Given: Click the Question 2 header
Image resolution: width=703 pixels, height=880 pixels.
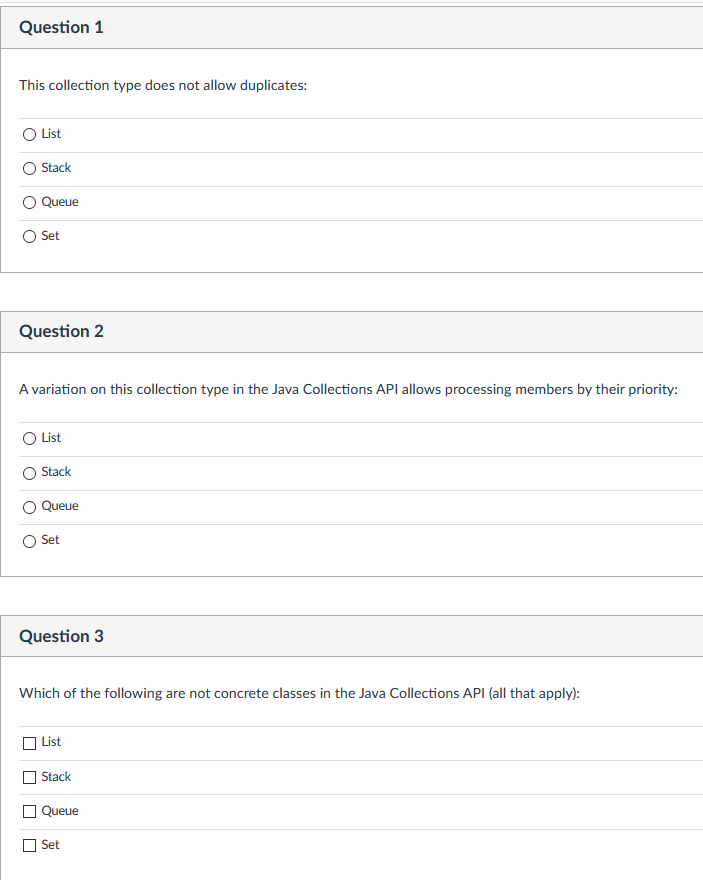Looking at the screenshot, I should (61, 331).
